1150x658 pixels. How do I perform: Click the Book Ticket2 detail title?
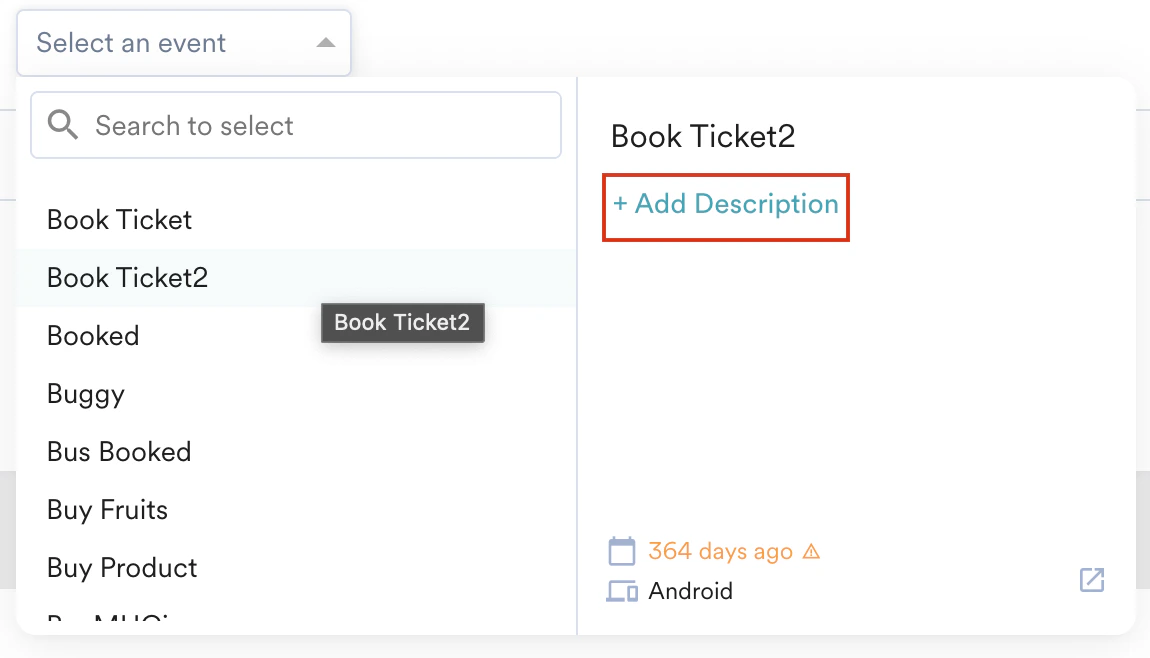click(703, 136)
